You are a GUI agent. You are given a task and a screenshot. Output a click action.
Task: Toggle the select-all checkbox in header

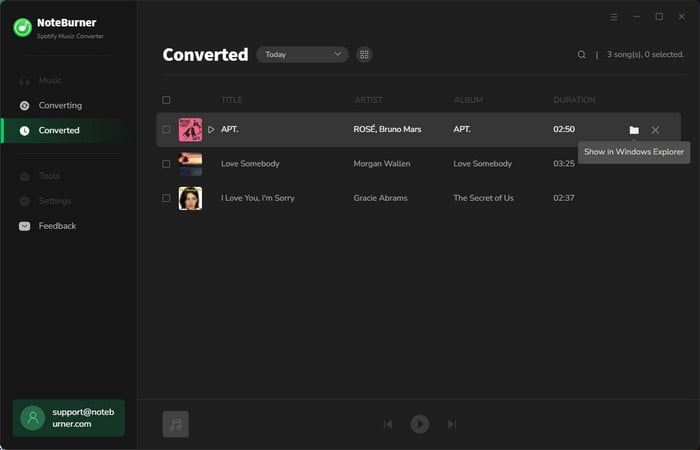(x=166, y=100)
